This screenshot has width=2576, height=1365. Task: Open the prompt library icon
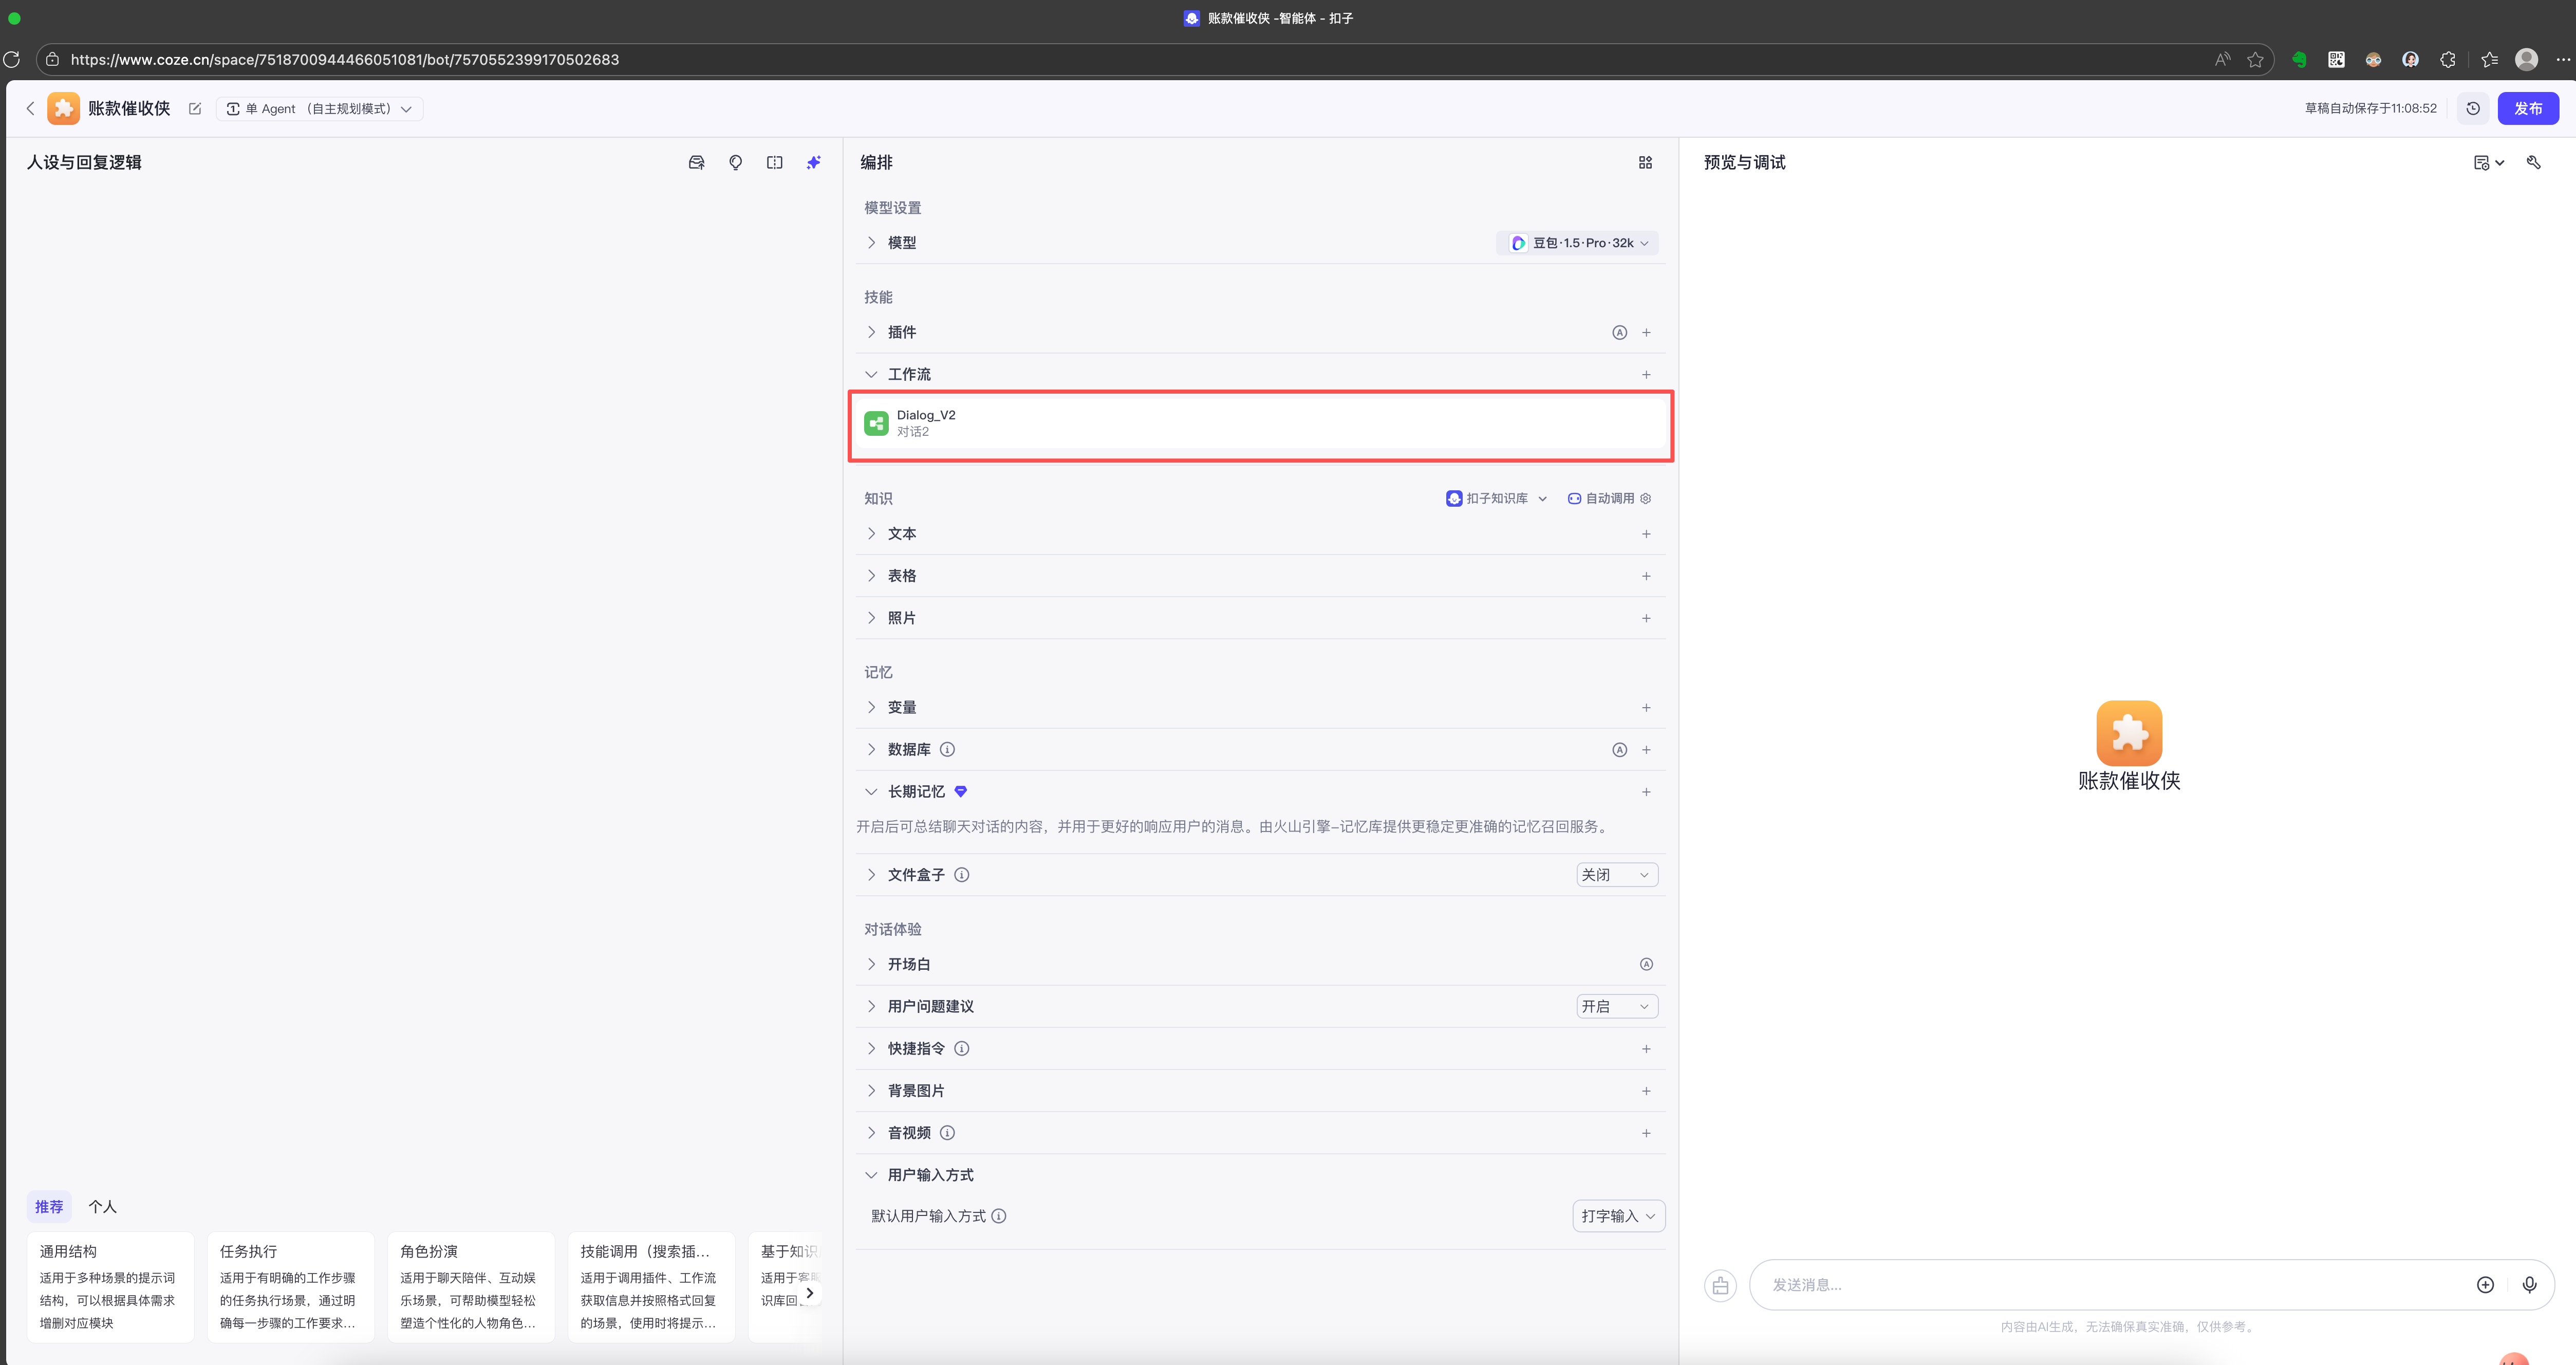click(x=696, y=162)
